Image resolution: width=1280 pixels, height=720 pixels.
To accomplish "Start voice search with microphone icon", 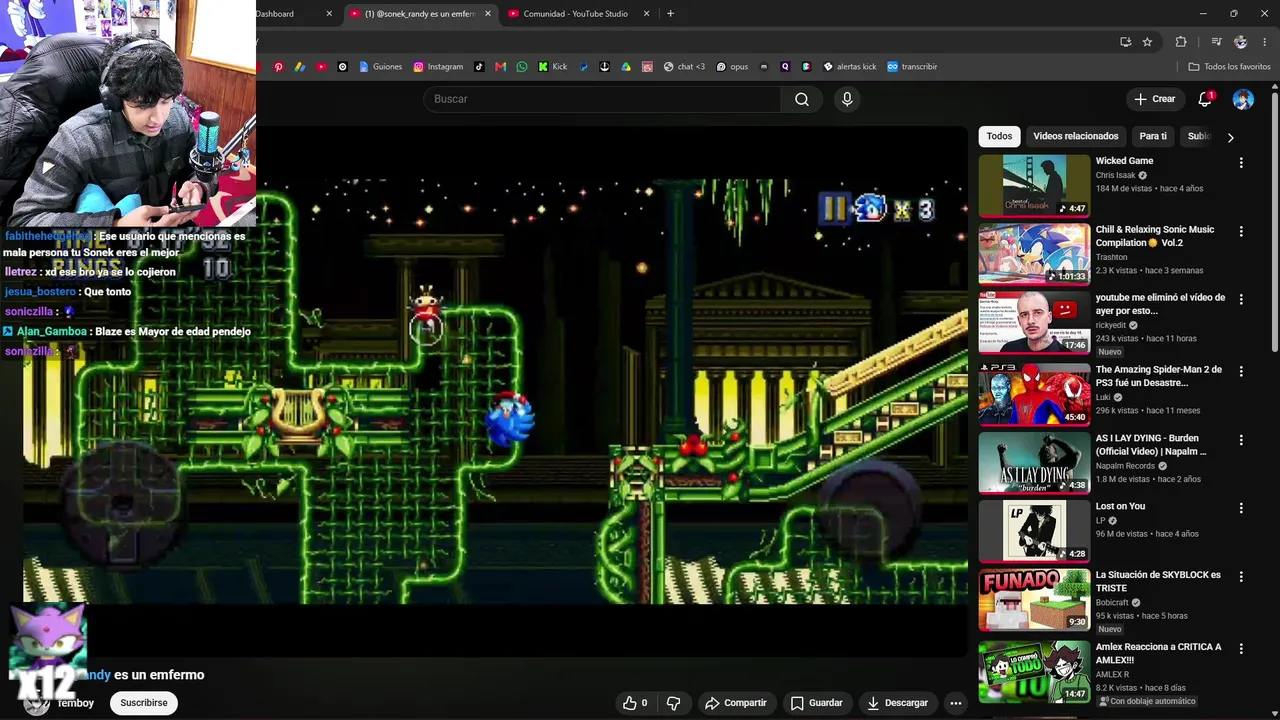I will click(847, 99).
